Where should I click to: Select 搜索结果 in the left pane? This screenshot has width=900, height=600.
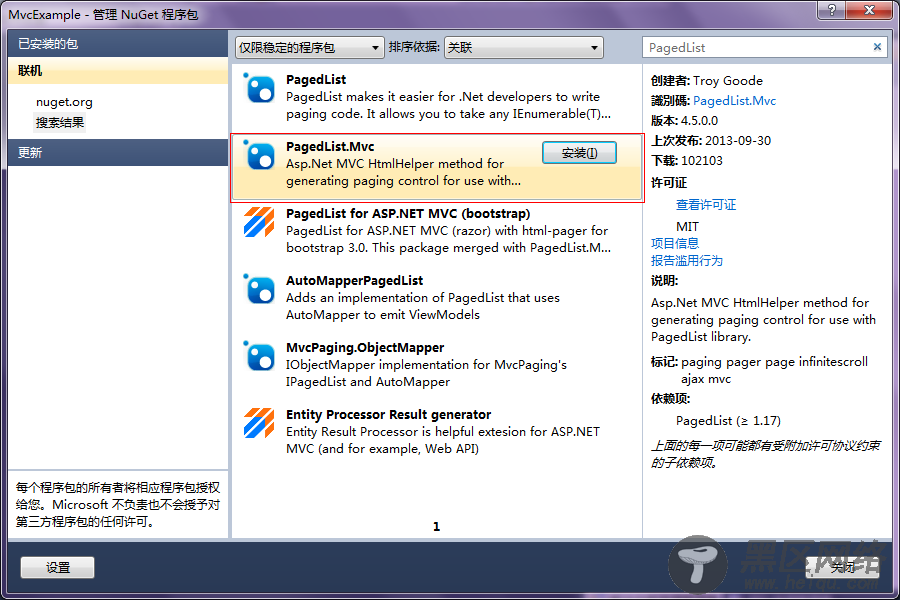[x=60, y=122]
